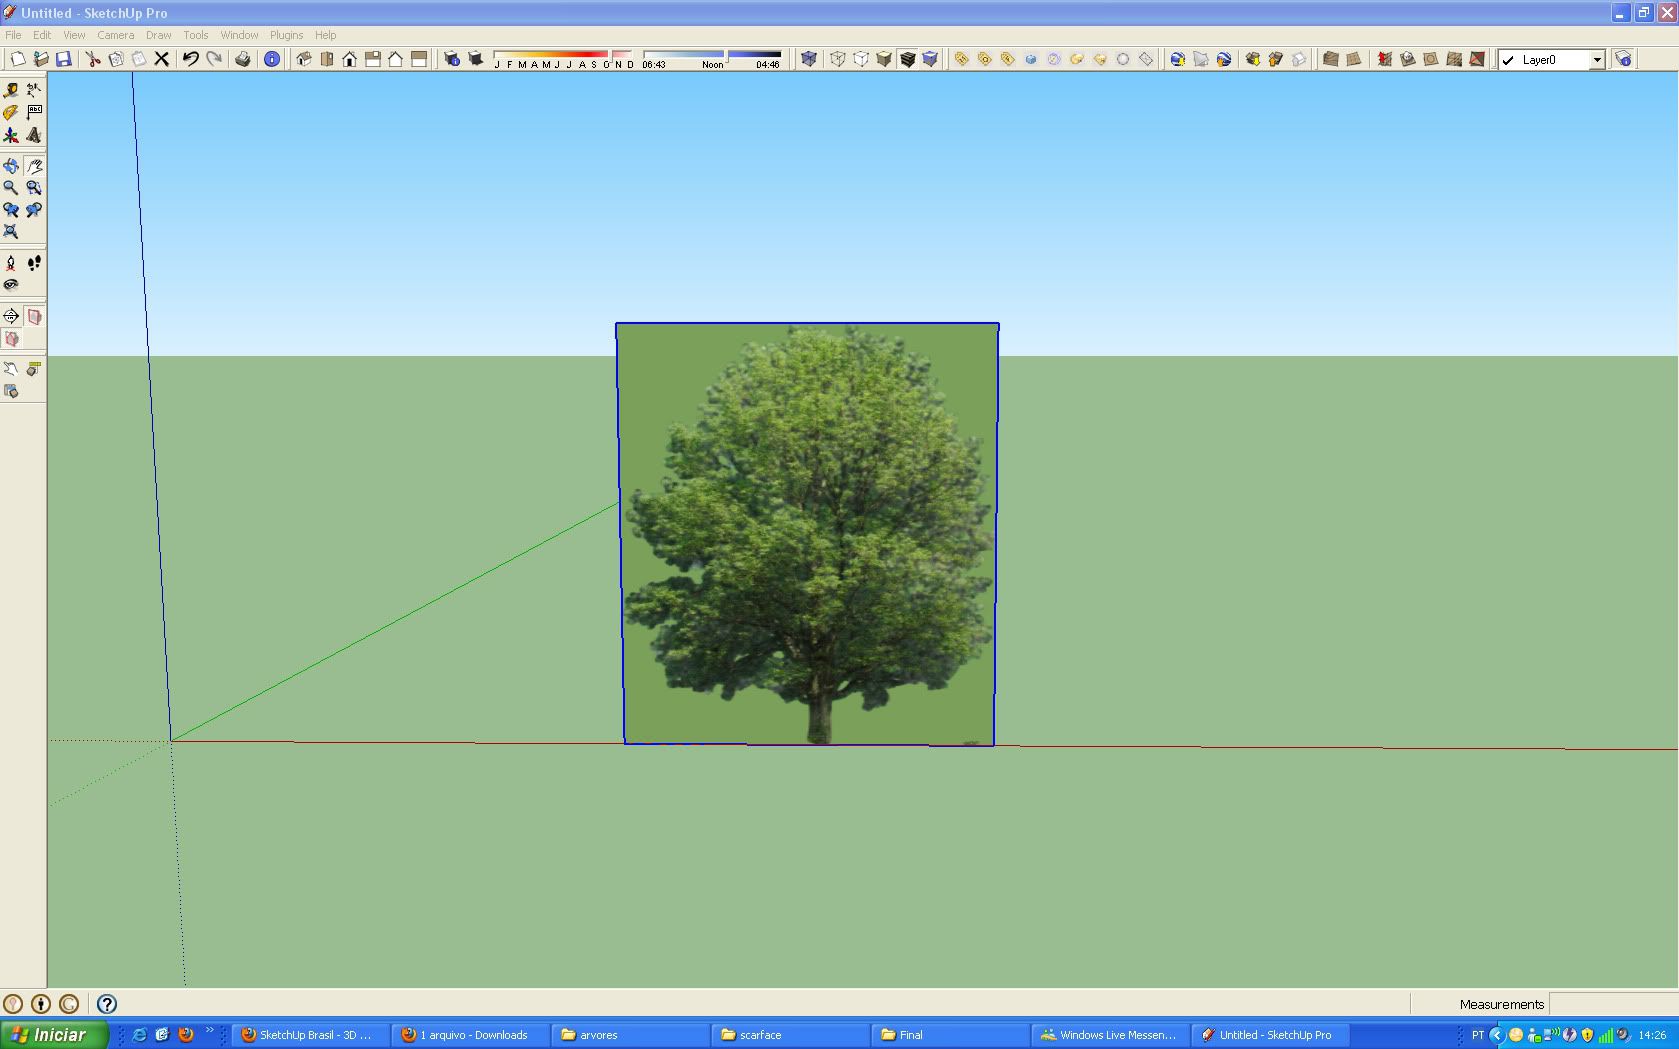Open the Window menu
Image resolution: width=1679 pixels, height=1049 pixels.
239,35
